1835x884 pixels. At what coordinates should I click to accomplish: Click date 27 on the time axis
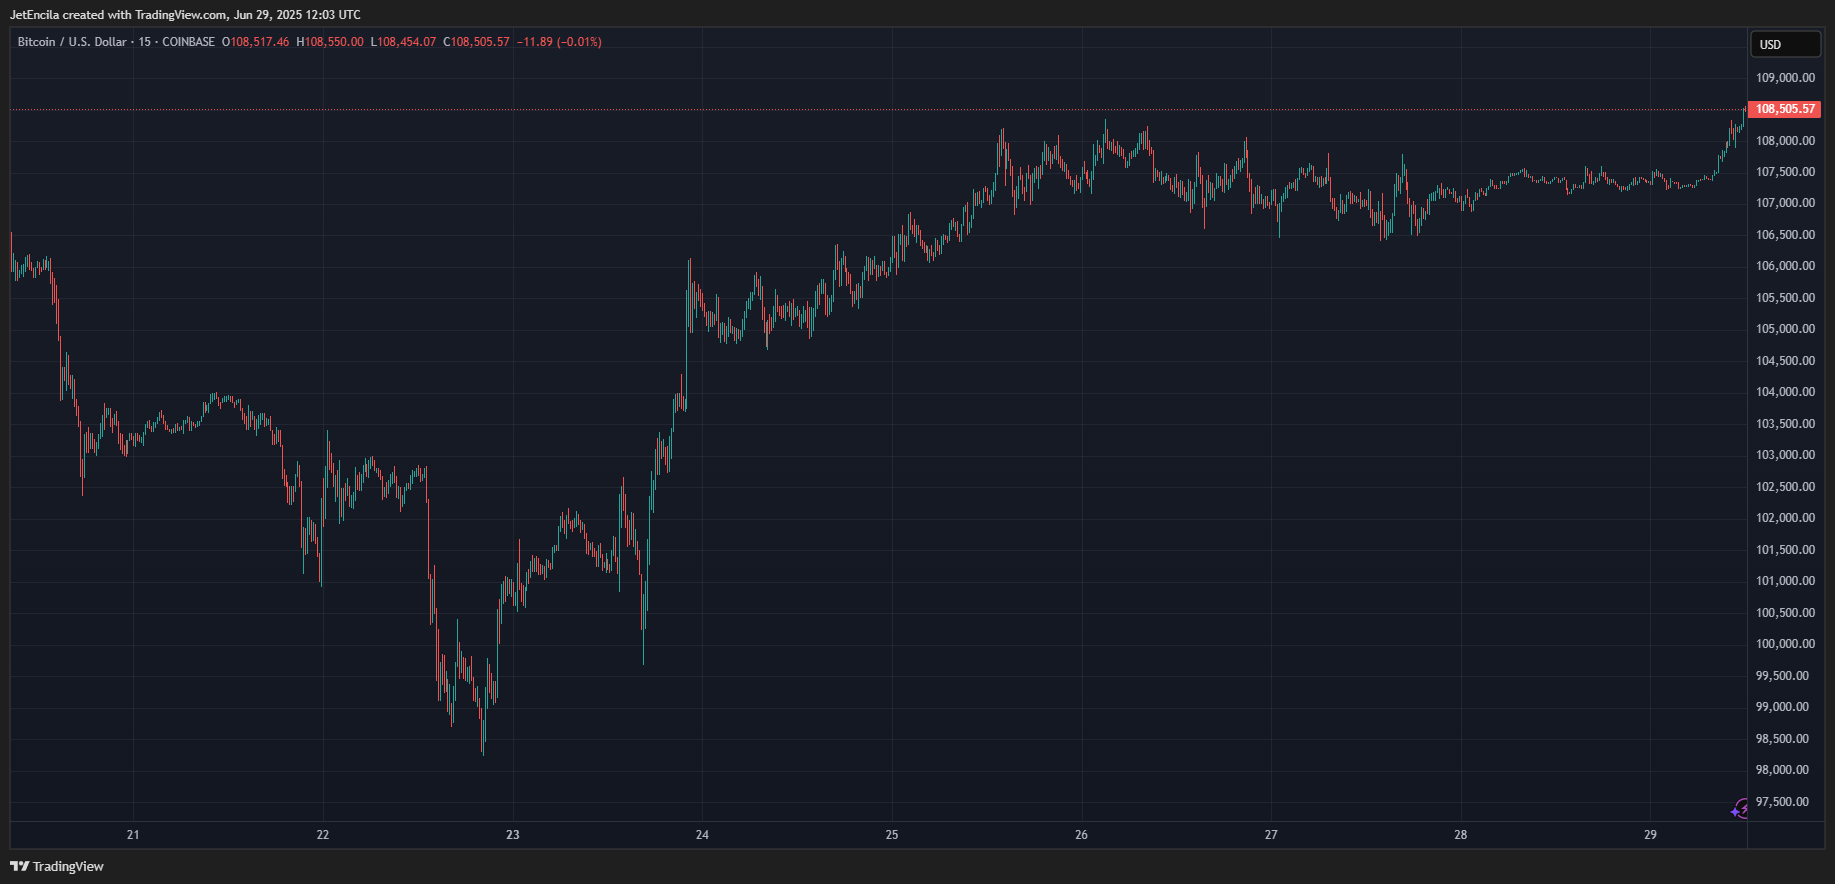click(1271, 835)
